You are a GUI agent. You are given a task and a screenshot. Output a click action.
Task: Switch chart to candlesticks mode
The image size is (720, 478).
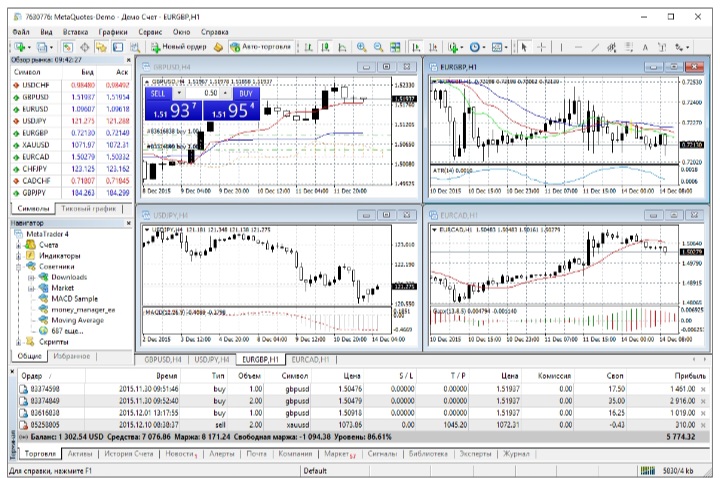click(326, 47)
